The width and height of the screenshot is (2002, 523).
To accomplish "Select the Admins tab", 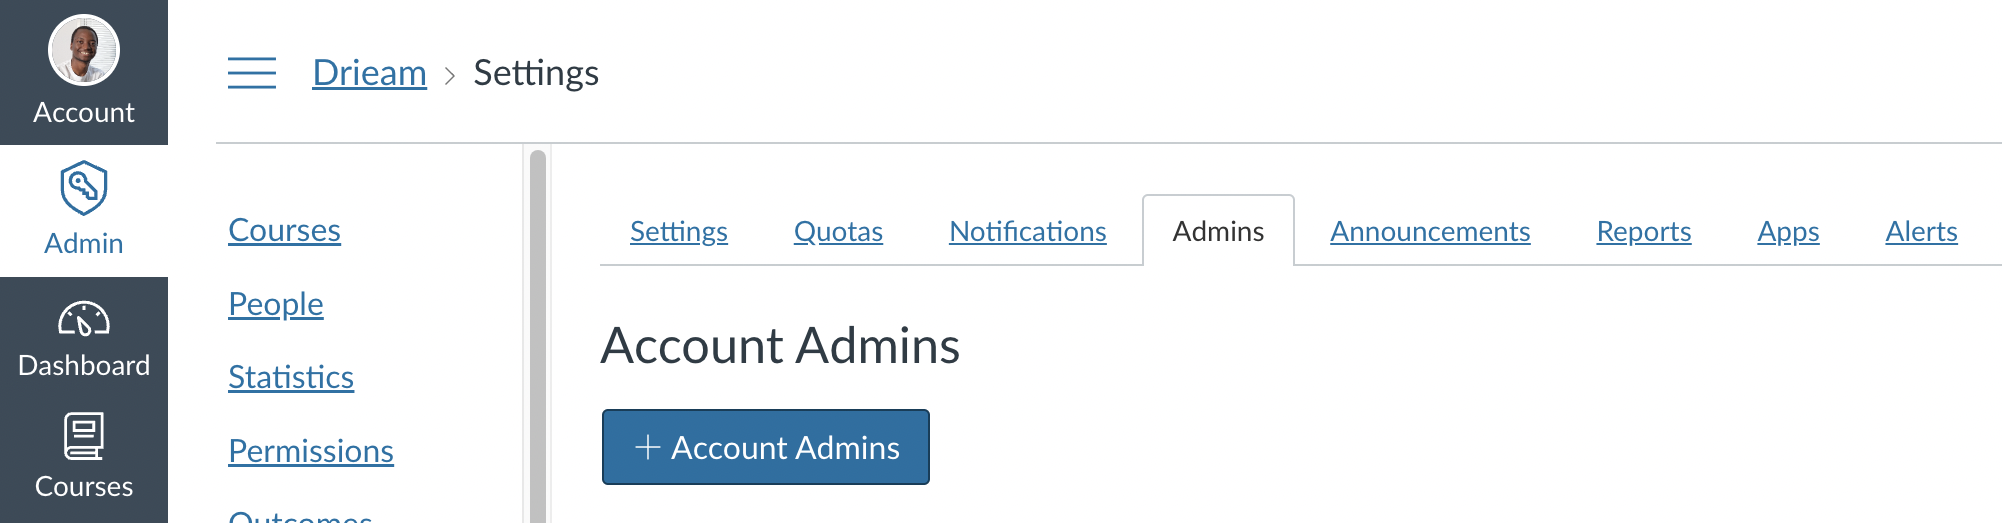I will tap(1218, 231).
